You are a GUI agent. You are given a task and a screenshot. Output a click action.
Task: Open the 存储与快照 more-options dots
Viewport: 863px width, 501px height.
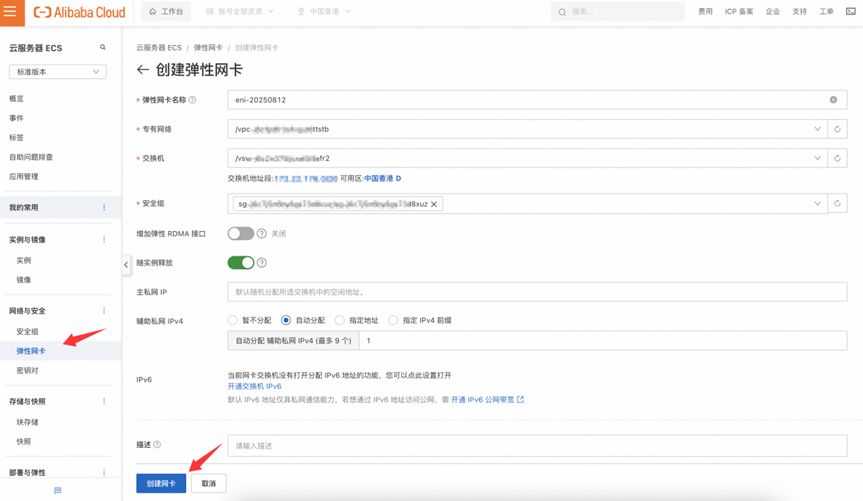(104, 401)
